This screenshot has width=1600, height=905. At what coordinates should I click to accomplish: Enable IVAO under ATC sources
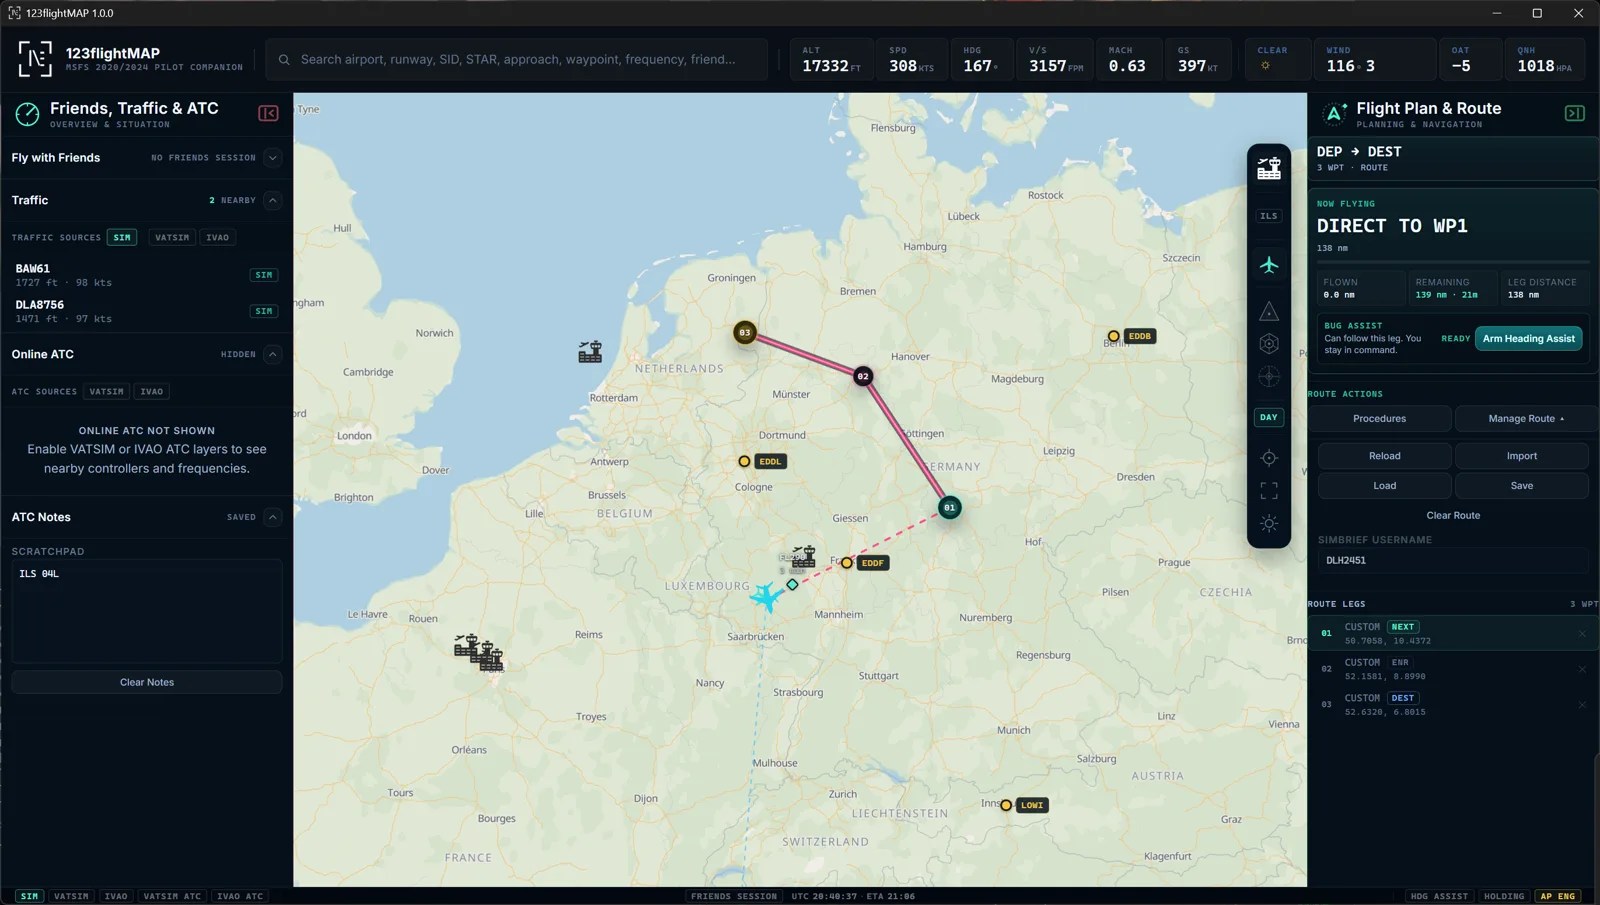pos(151,392)
